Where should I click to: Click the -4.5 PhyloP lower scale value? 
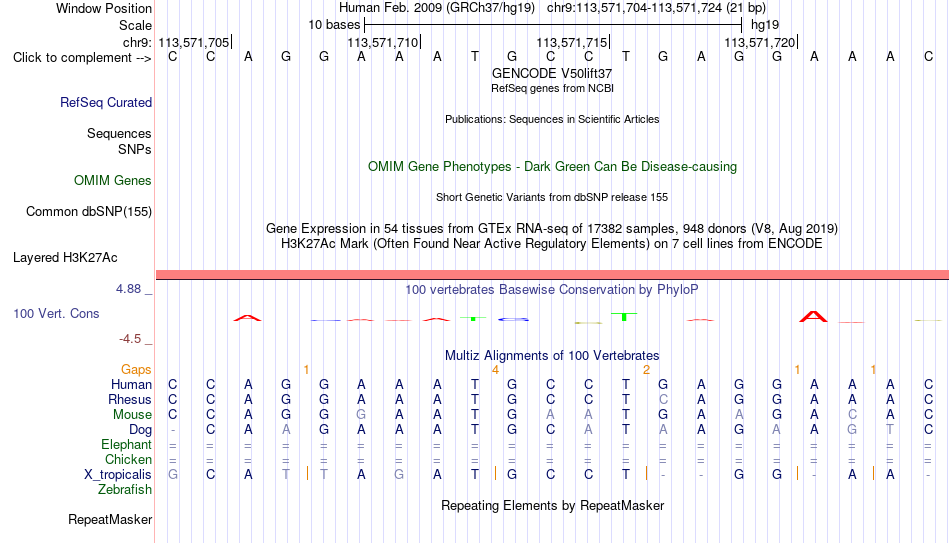pyautogui.click(x=130, y=339)
